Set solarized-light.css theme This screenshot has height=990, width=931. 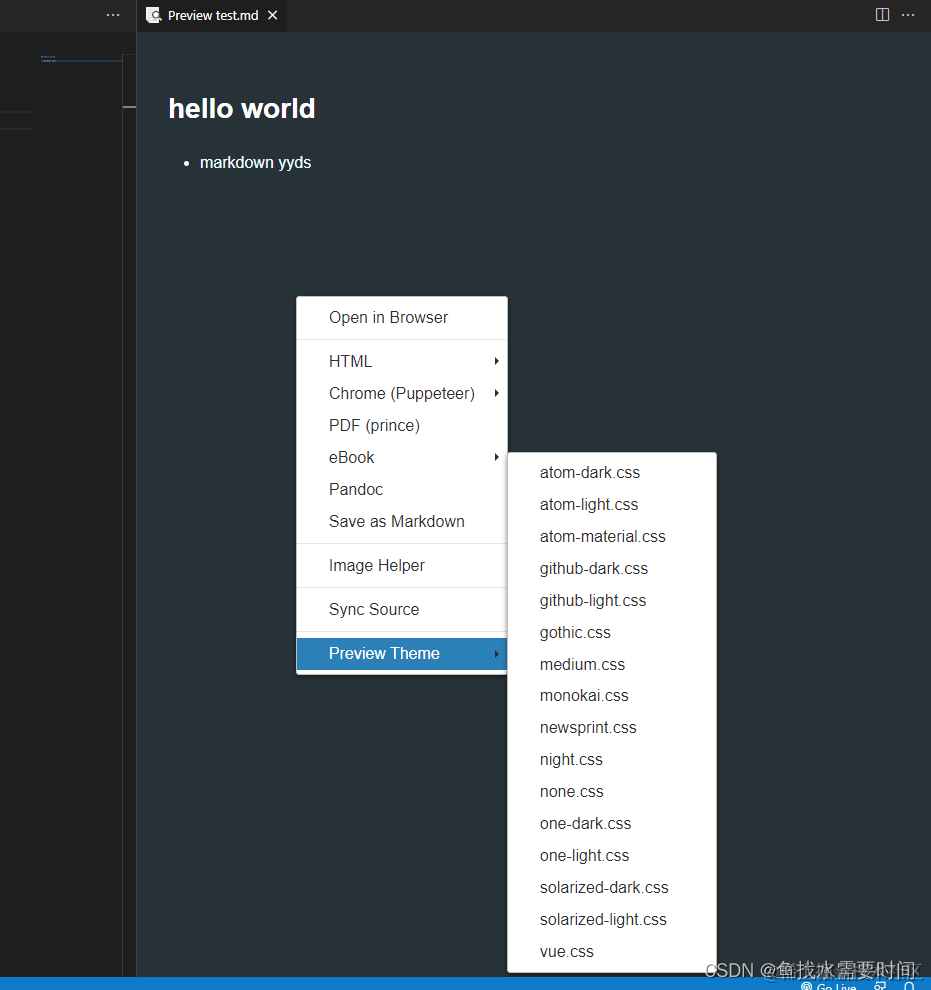[612, 919]
